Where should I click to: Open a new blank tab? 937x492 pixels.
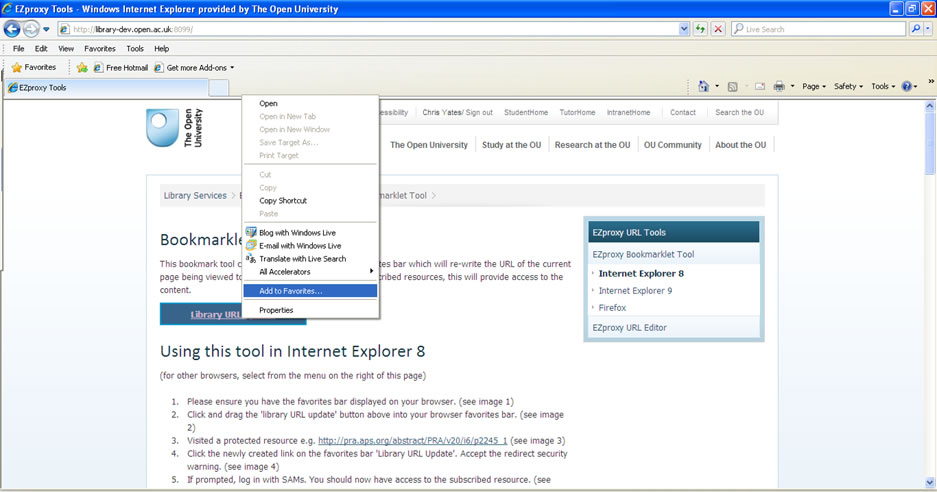[219, 87]
